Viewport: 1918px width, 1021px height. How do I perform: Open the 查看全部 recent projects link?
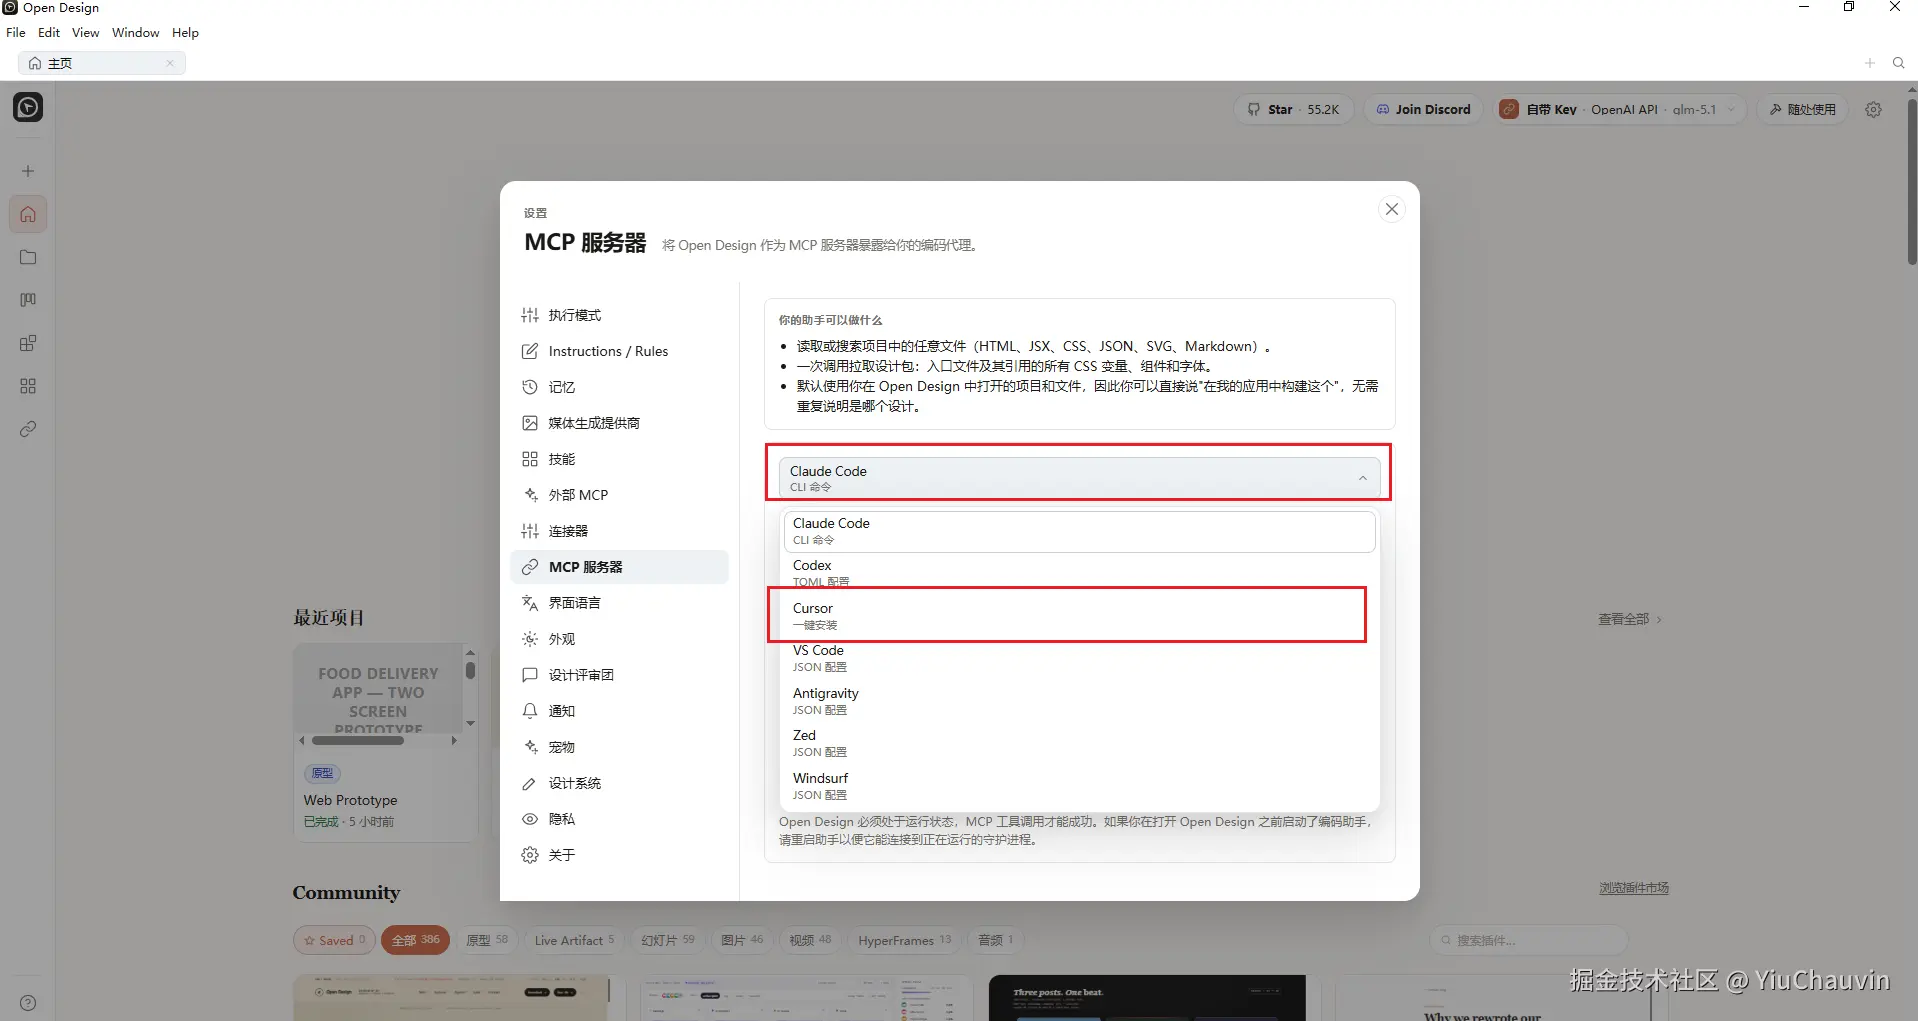click(1629, 619)
